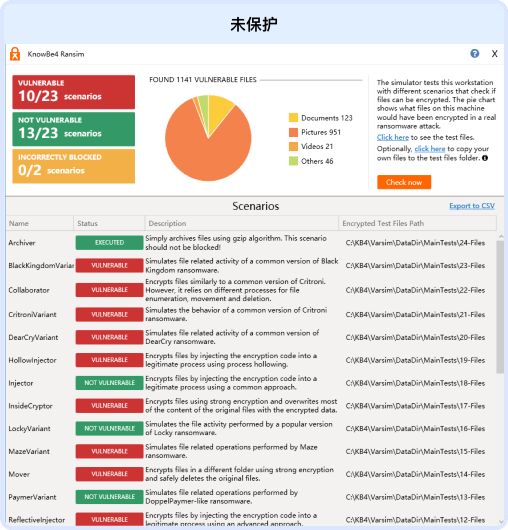Viewport: 508px width, 530px height.
Task: Select the Incorrectly Blocked 0/2 scenarios tile
Action: 74,166
